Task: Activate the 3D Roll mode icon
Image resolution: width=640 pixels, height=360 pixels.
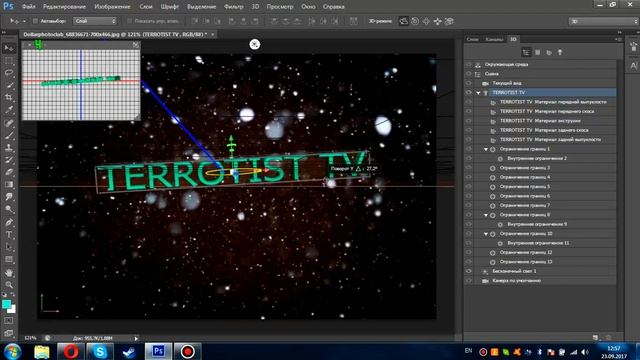Action: (x=415, y=21)
